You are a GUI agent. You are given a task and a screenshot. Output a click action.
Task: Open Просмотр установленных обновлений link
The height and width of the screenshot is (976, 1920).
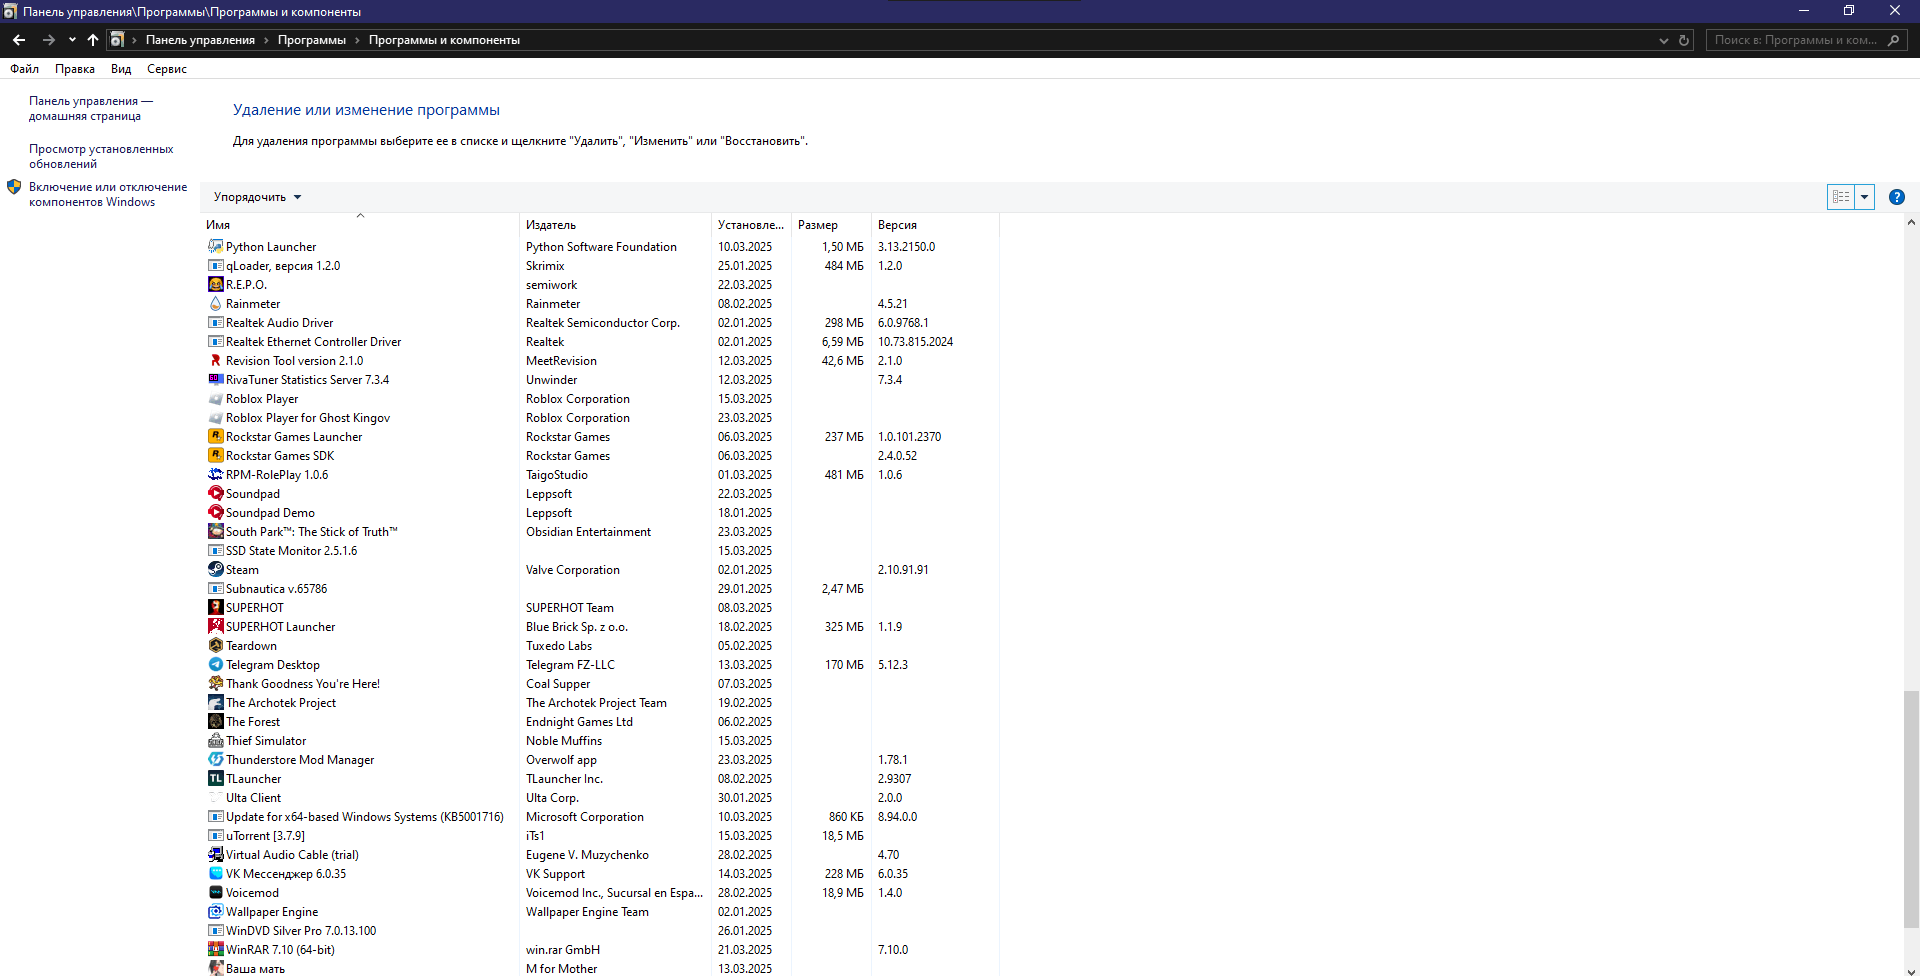[x=101, y=156]
